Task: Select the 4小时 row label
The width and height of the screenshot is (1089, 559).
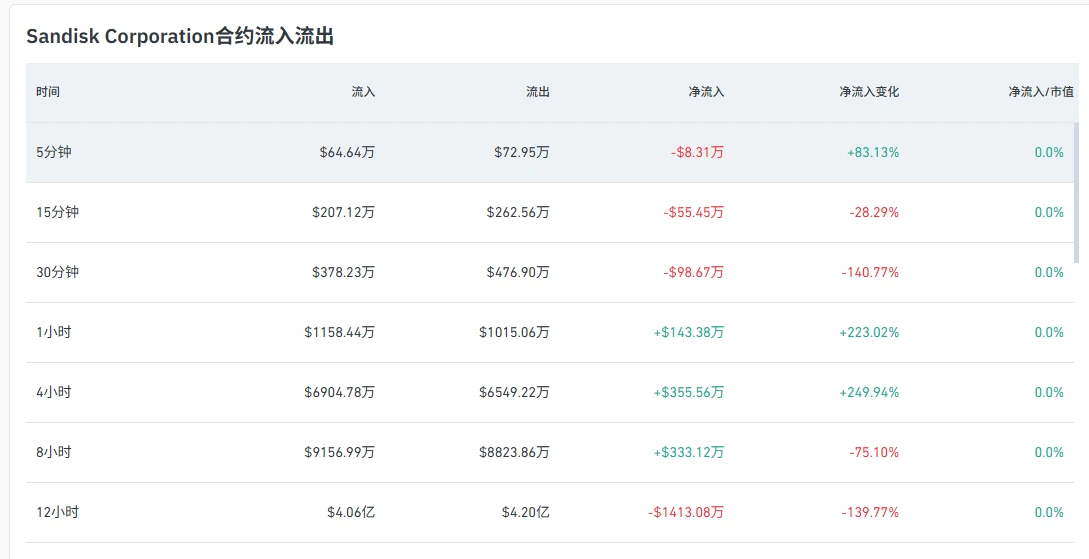Action: pos(53,392)
